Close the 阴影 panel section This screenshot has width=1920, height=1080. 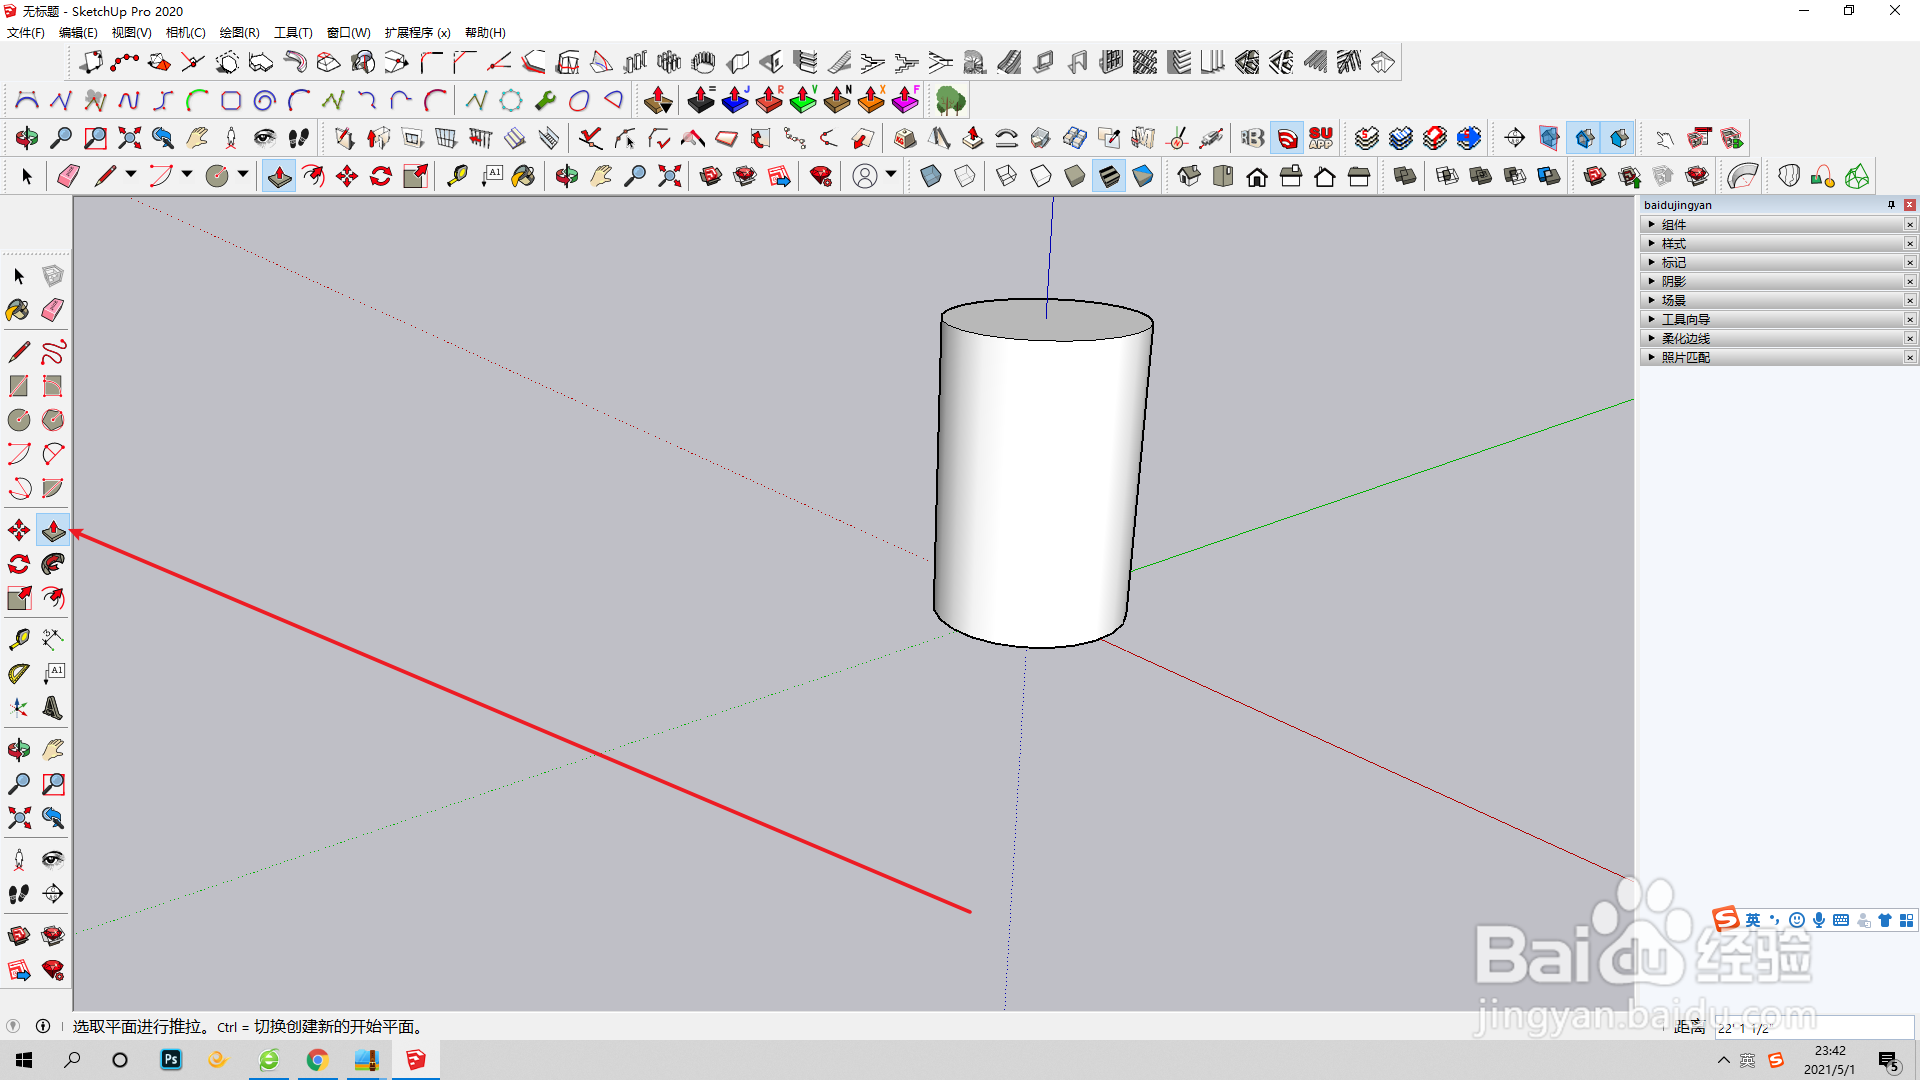(1909, 282)
